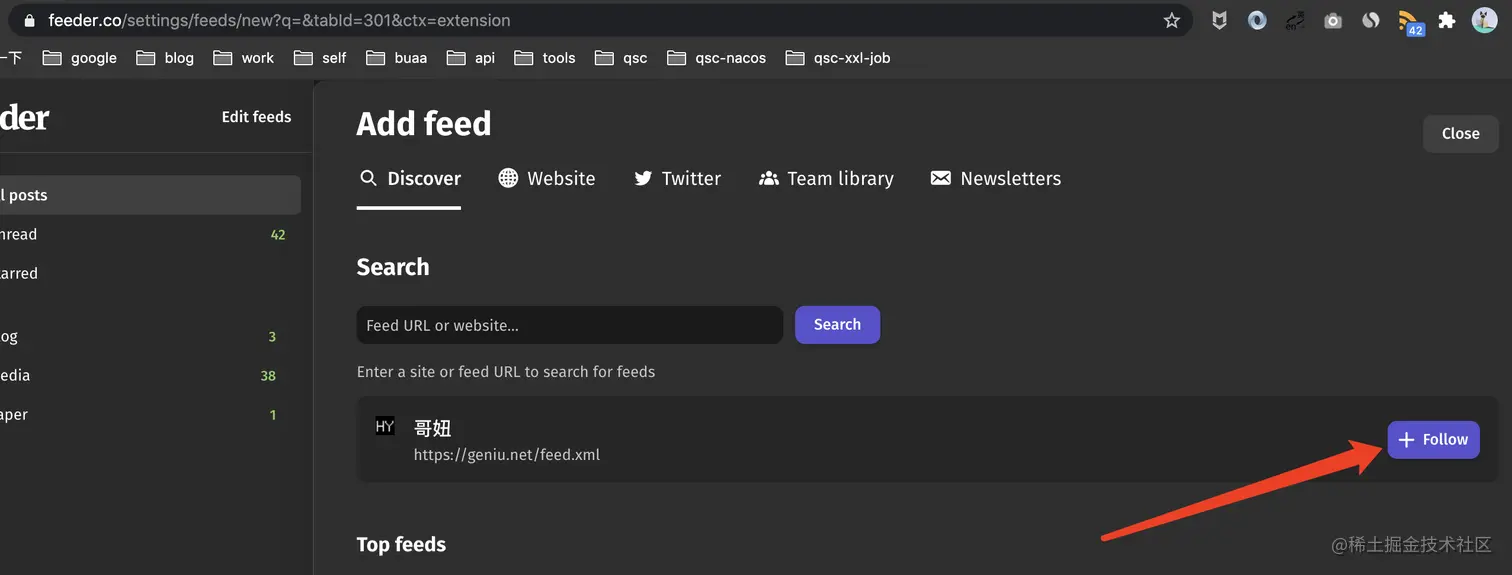Switch to the Newsletters tab
This screenshot has width=1512, height=575.
996,179
